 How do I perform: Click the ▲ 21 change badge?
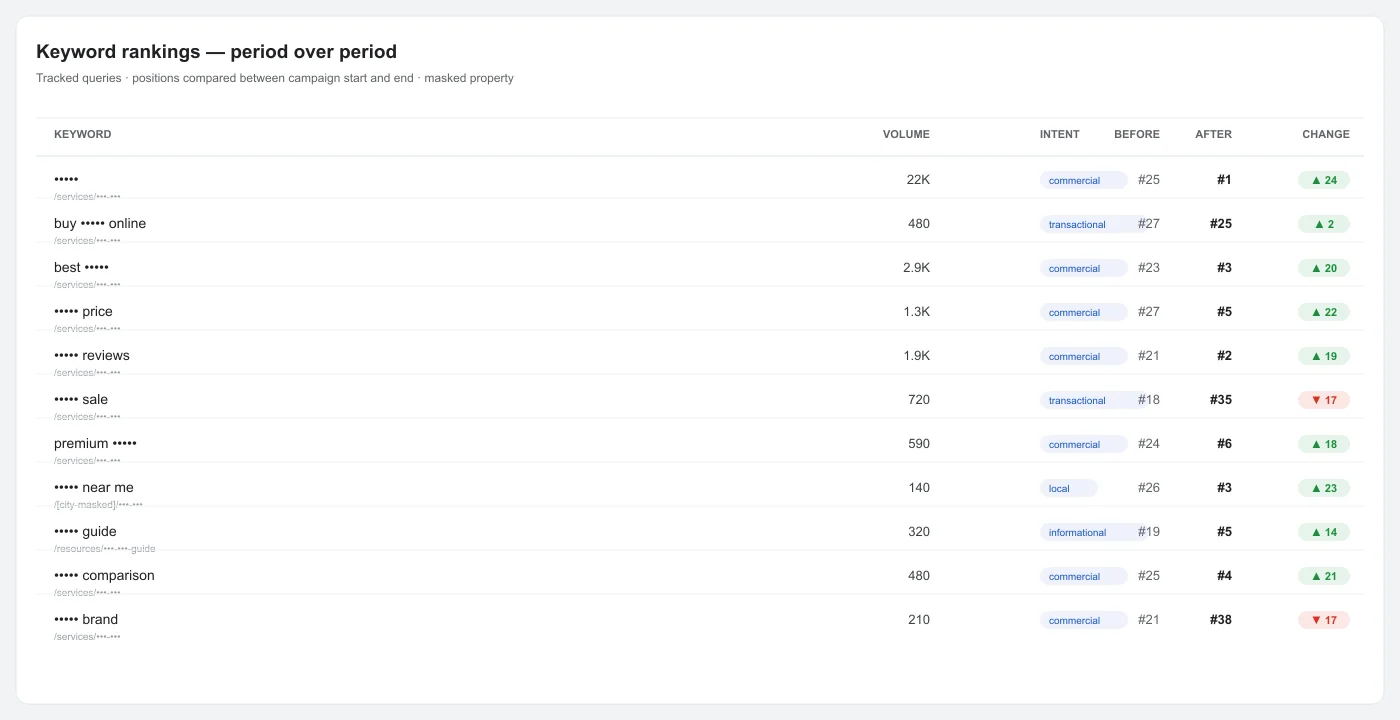tap(1324, 576)
